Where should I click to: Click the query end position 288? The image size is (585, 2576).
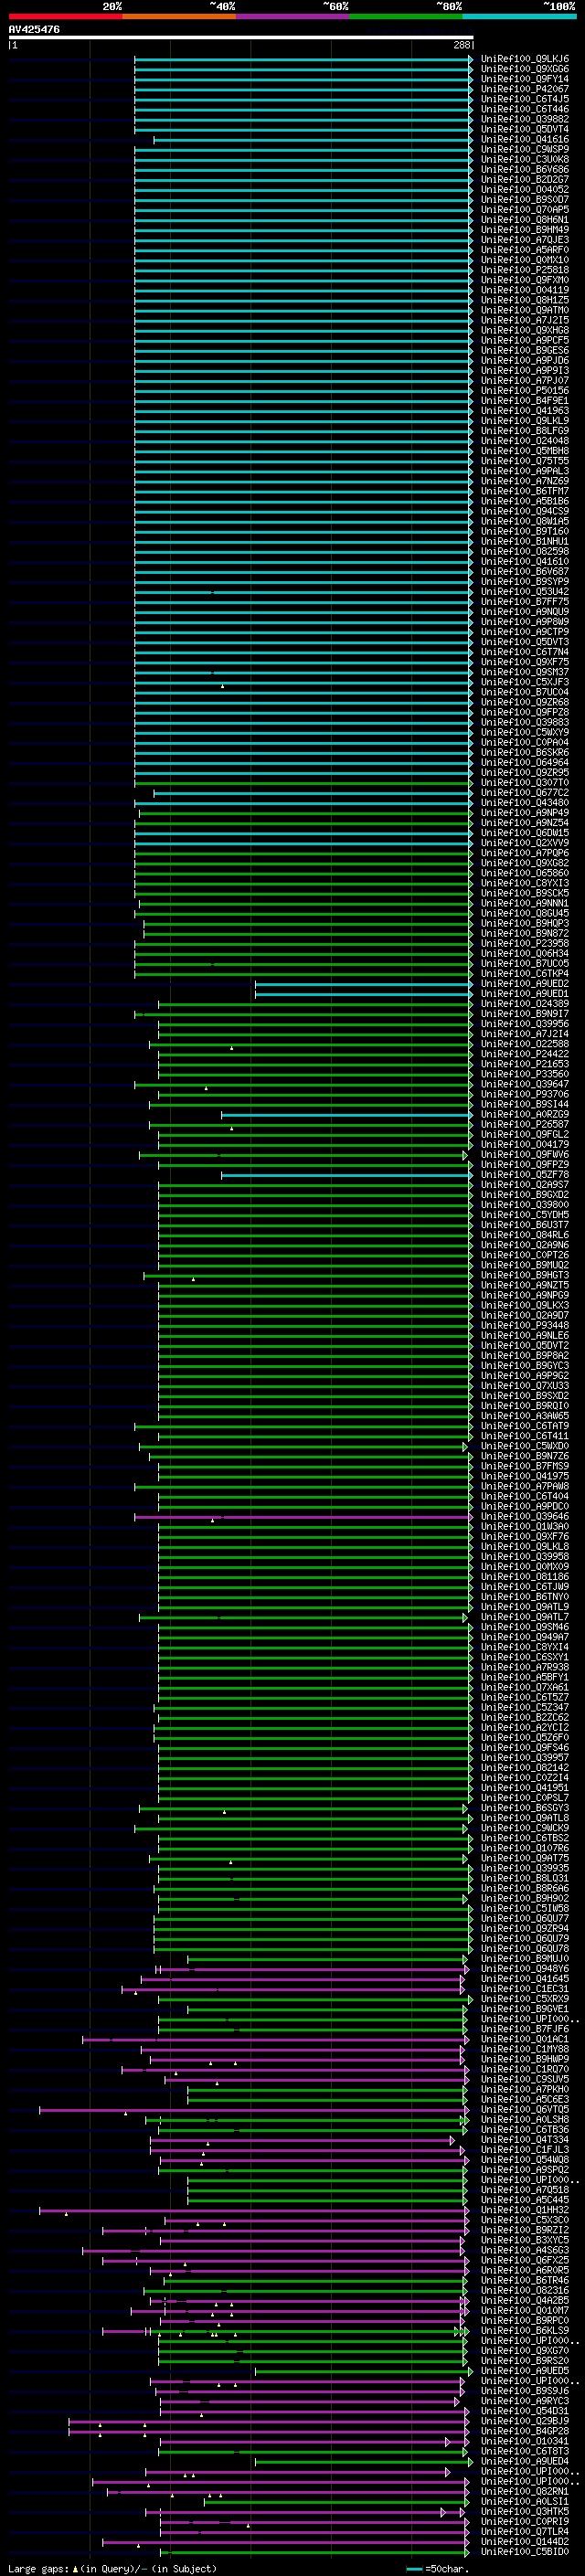[461, 45]
